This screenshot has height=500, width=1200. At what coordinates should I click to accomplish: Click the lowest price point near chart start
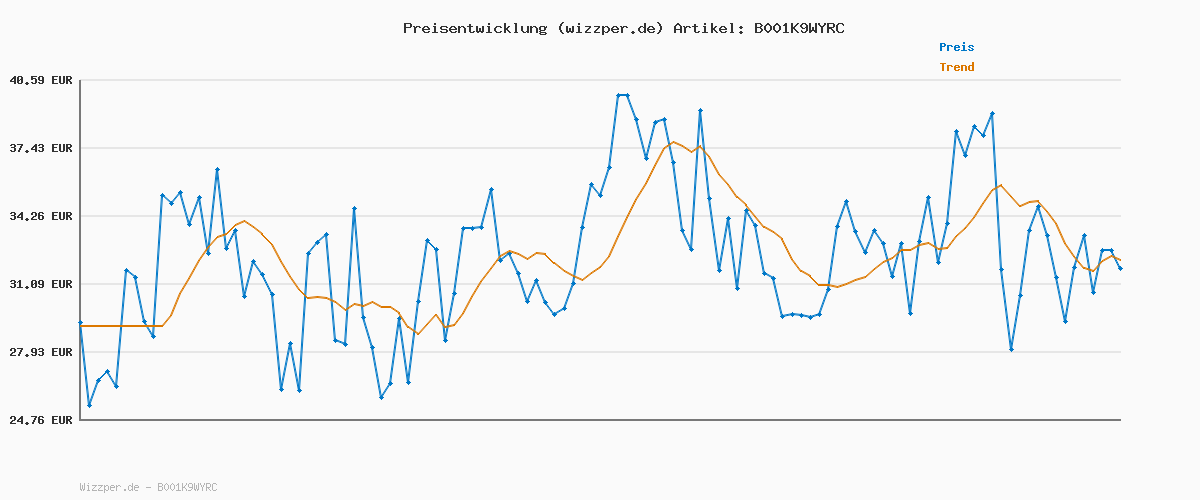tap(89, 405)
